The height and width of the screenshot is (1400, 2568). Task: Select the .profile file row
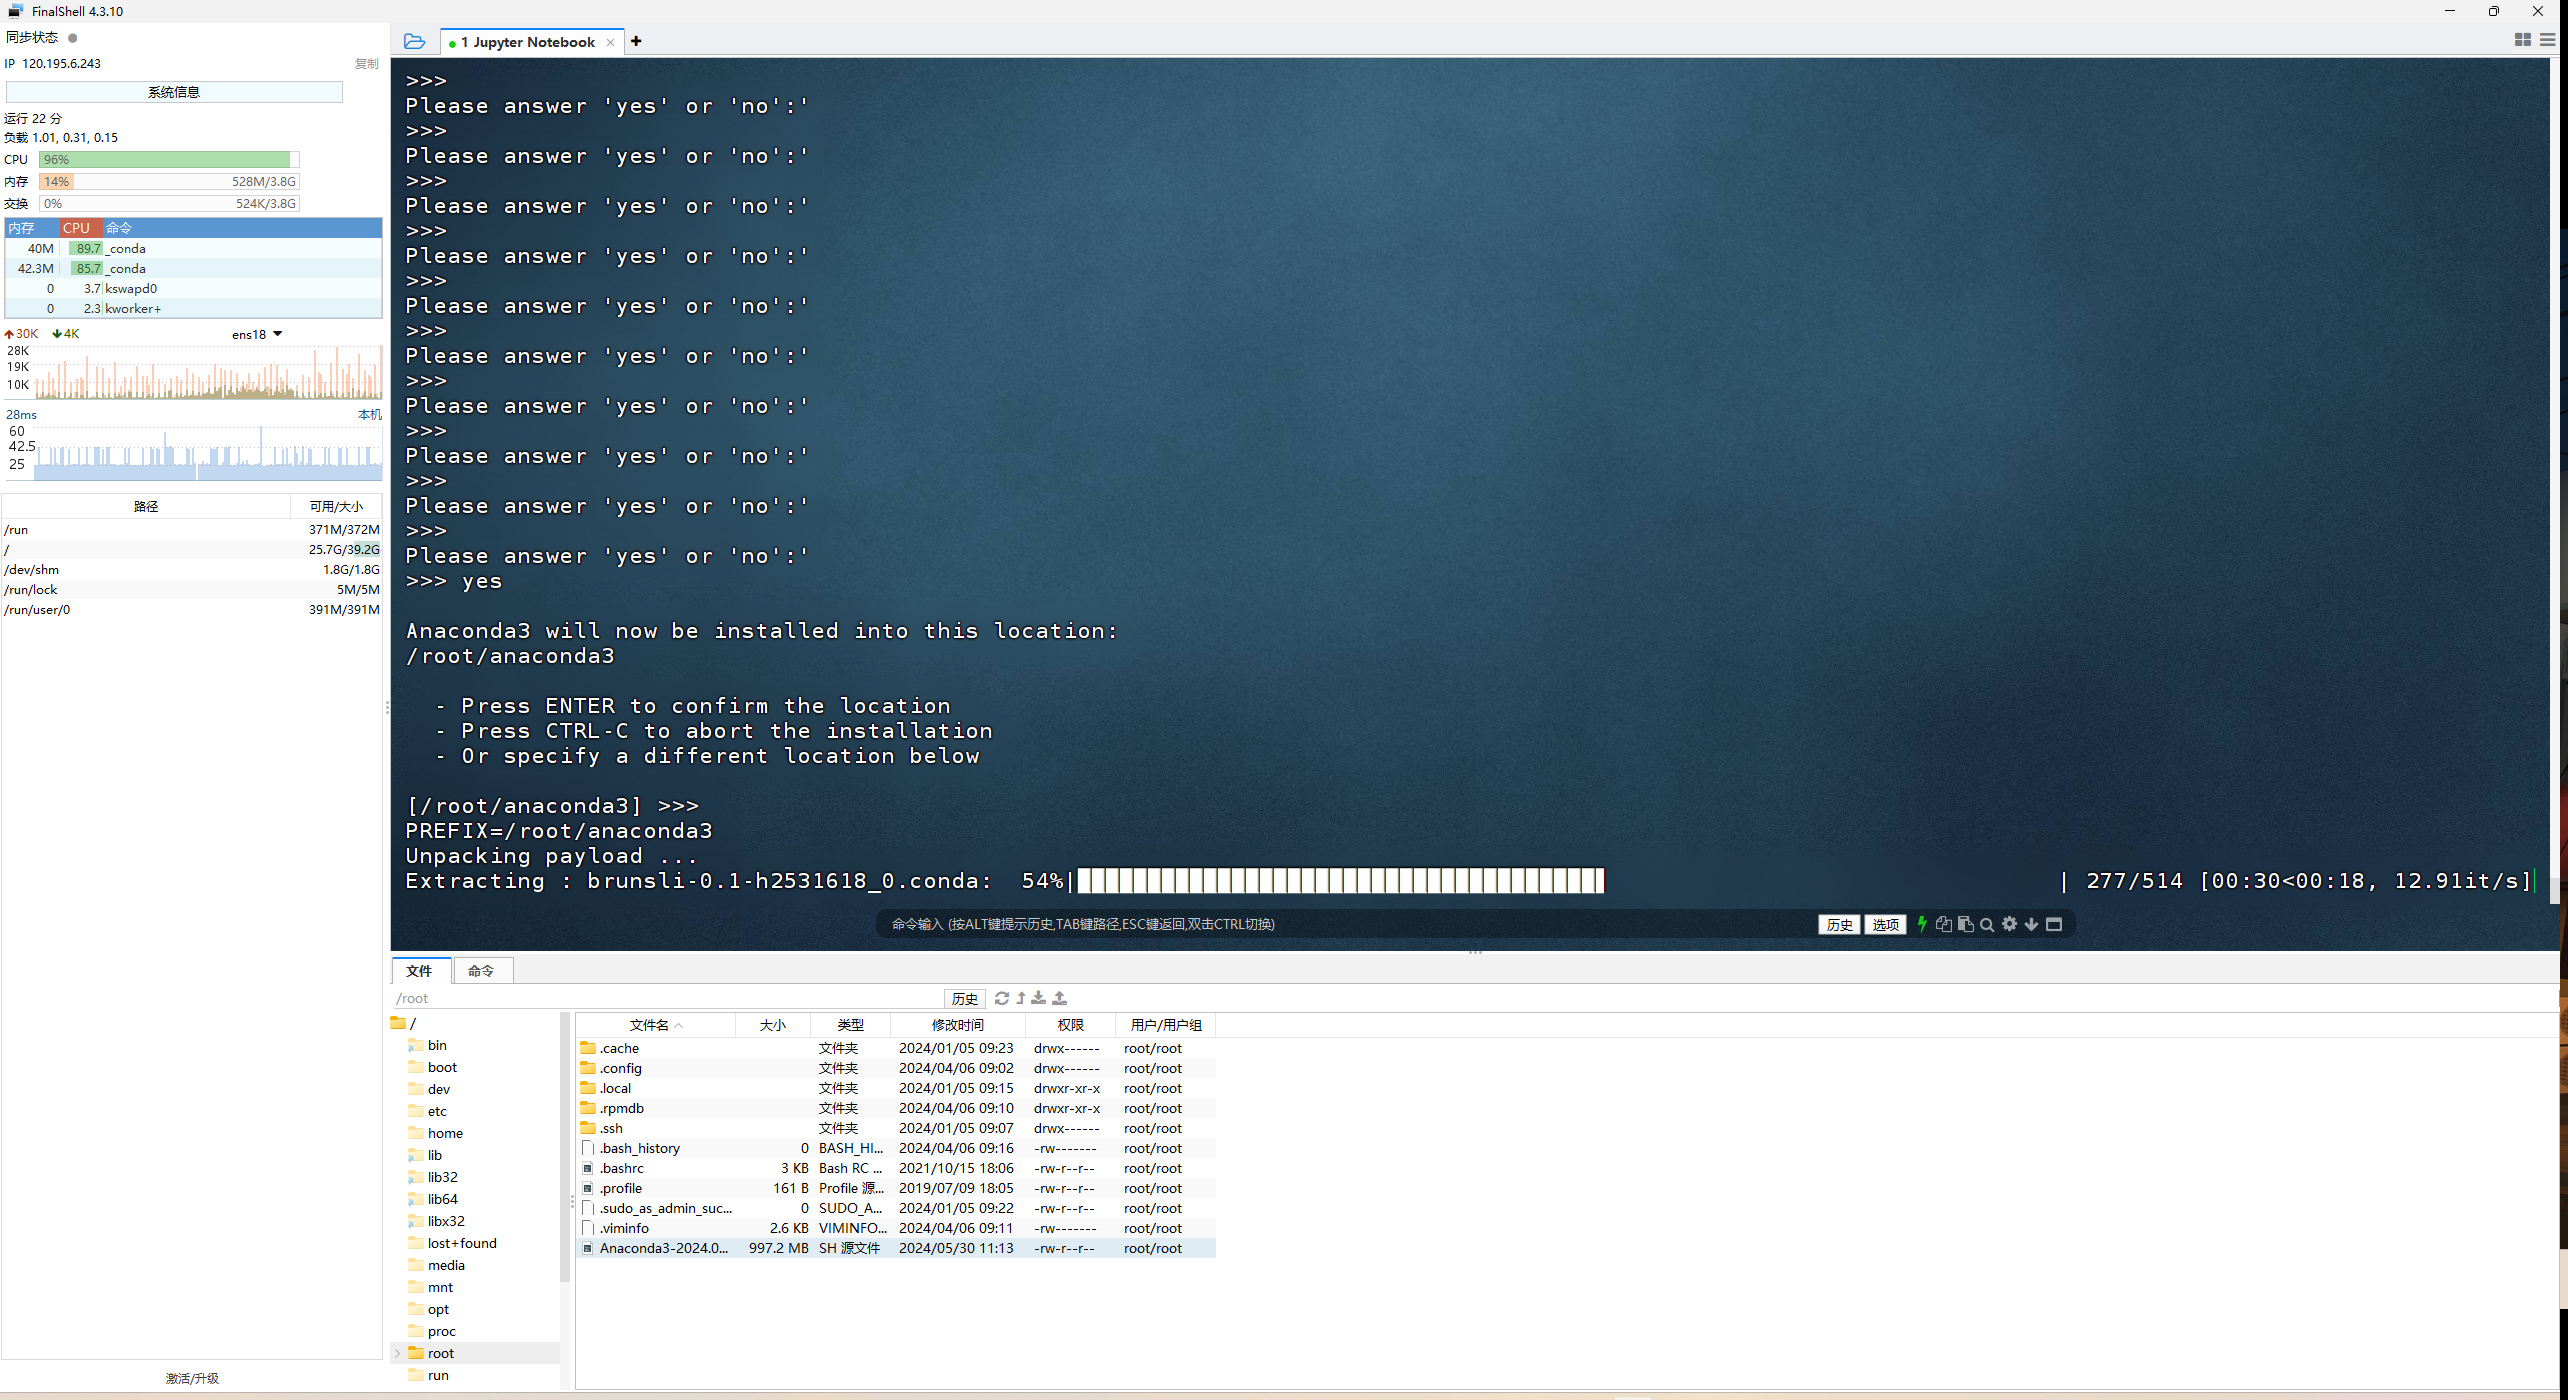pyautogui.click(x=896, y=1188)
